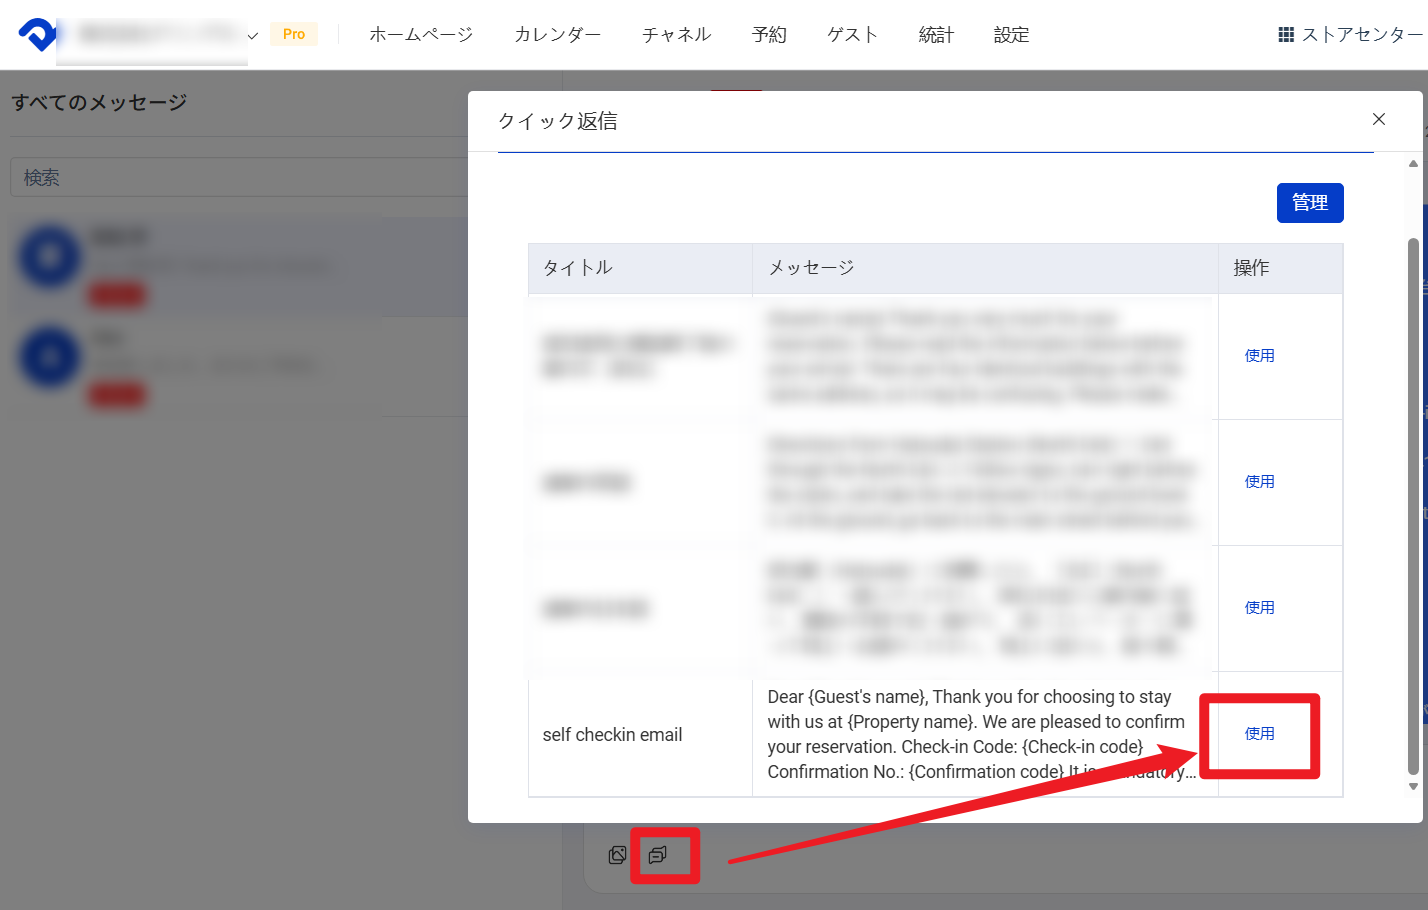Click the dialog scrollbar down arrow
This screenshot has height=910, width=1428.
coord(1413,787)
